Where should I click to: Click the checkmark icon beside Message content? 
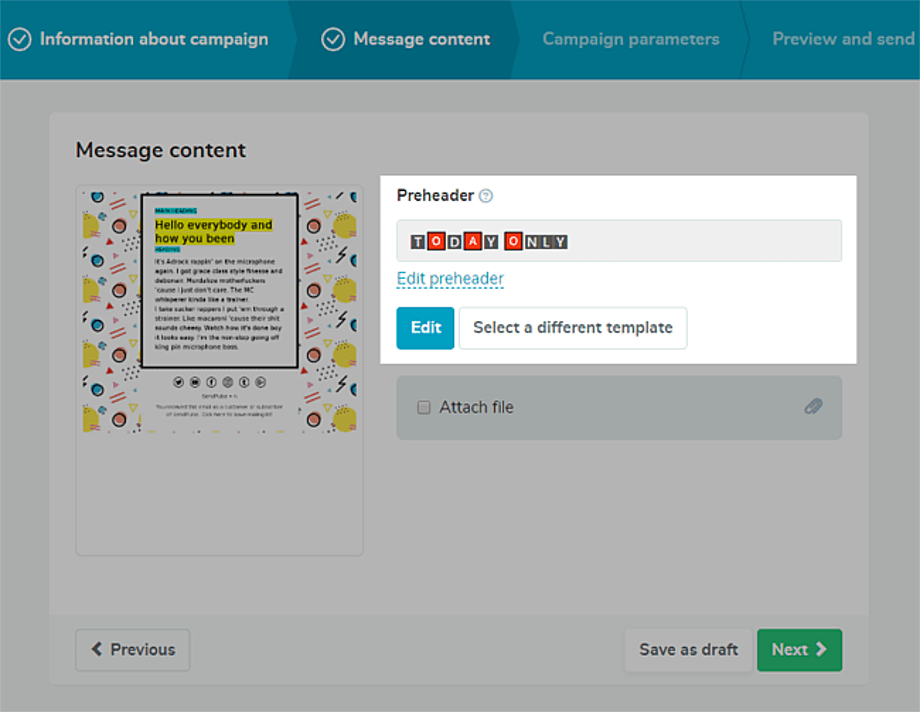tap(333, 39)
